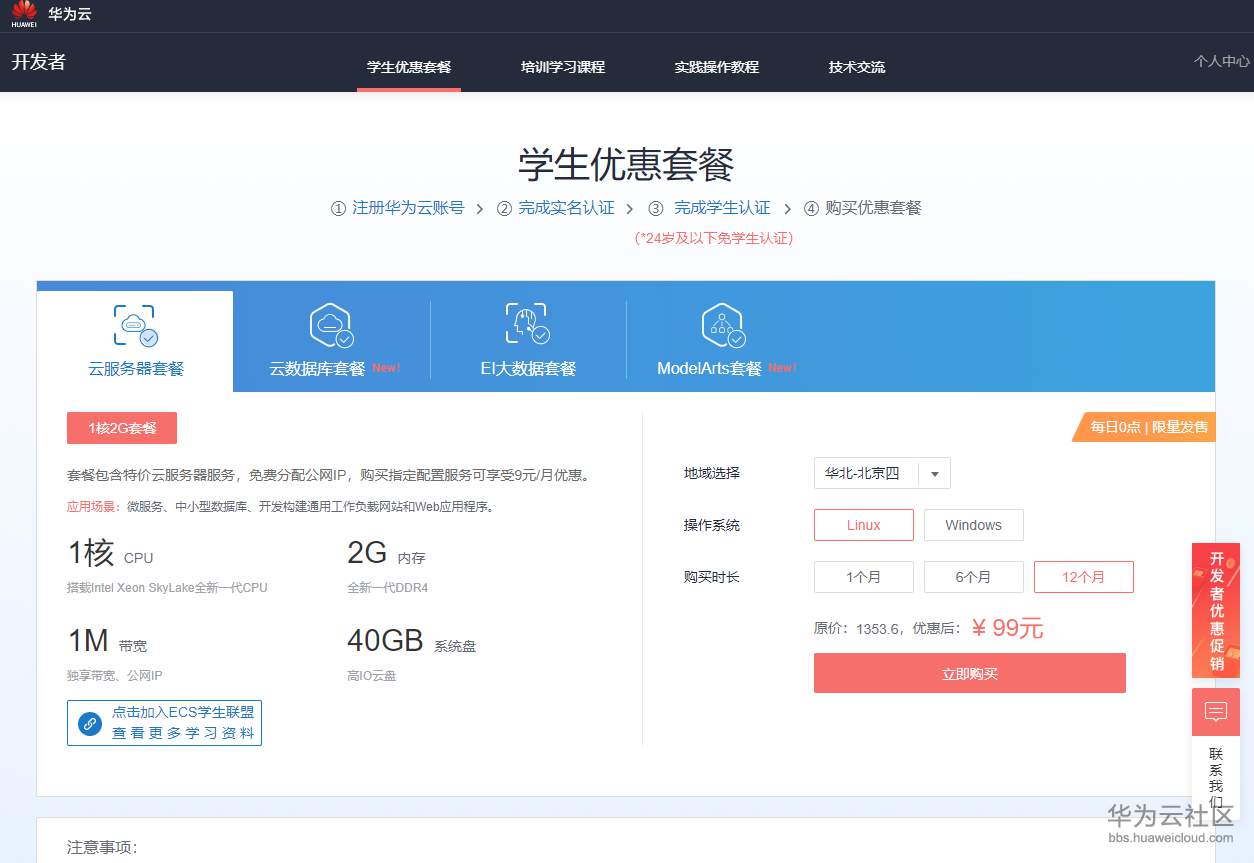Select 6个月 purchase duration
Screen dimensions: 1254x863
coord(974,577)
